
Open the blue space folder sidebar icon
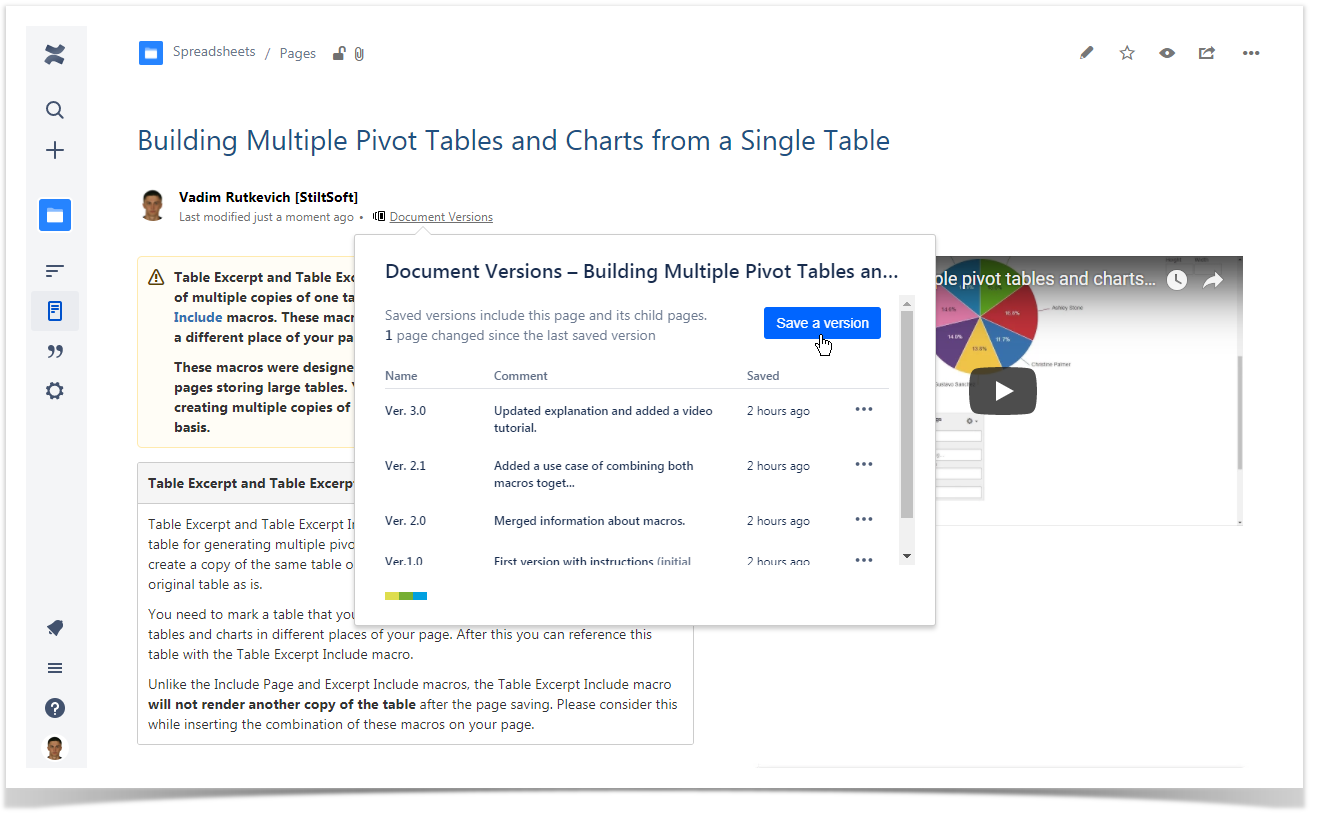(55, 215)
